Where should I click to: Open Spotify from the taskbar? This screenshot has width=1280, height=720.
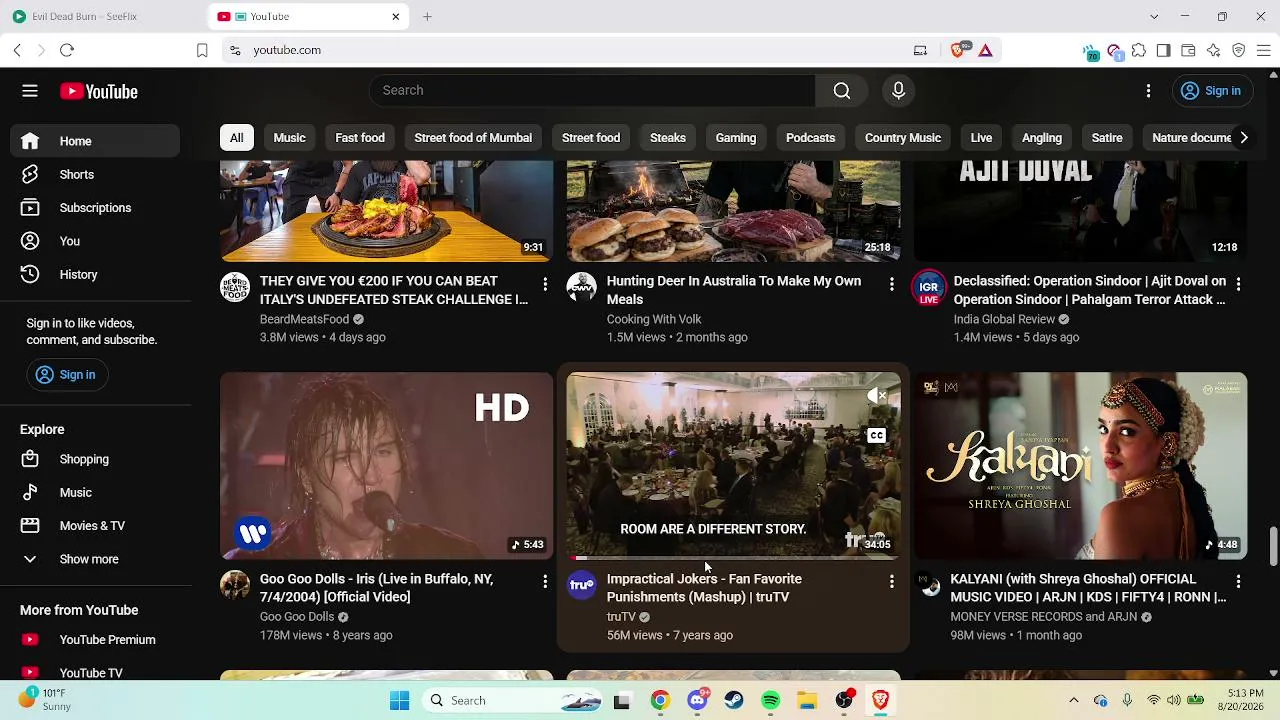click(x=771, y=701)
